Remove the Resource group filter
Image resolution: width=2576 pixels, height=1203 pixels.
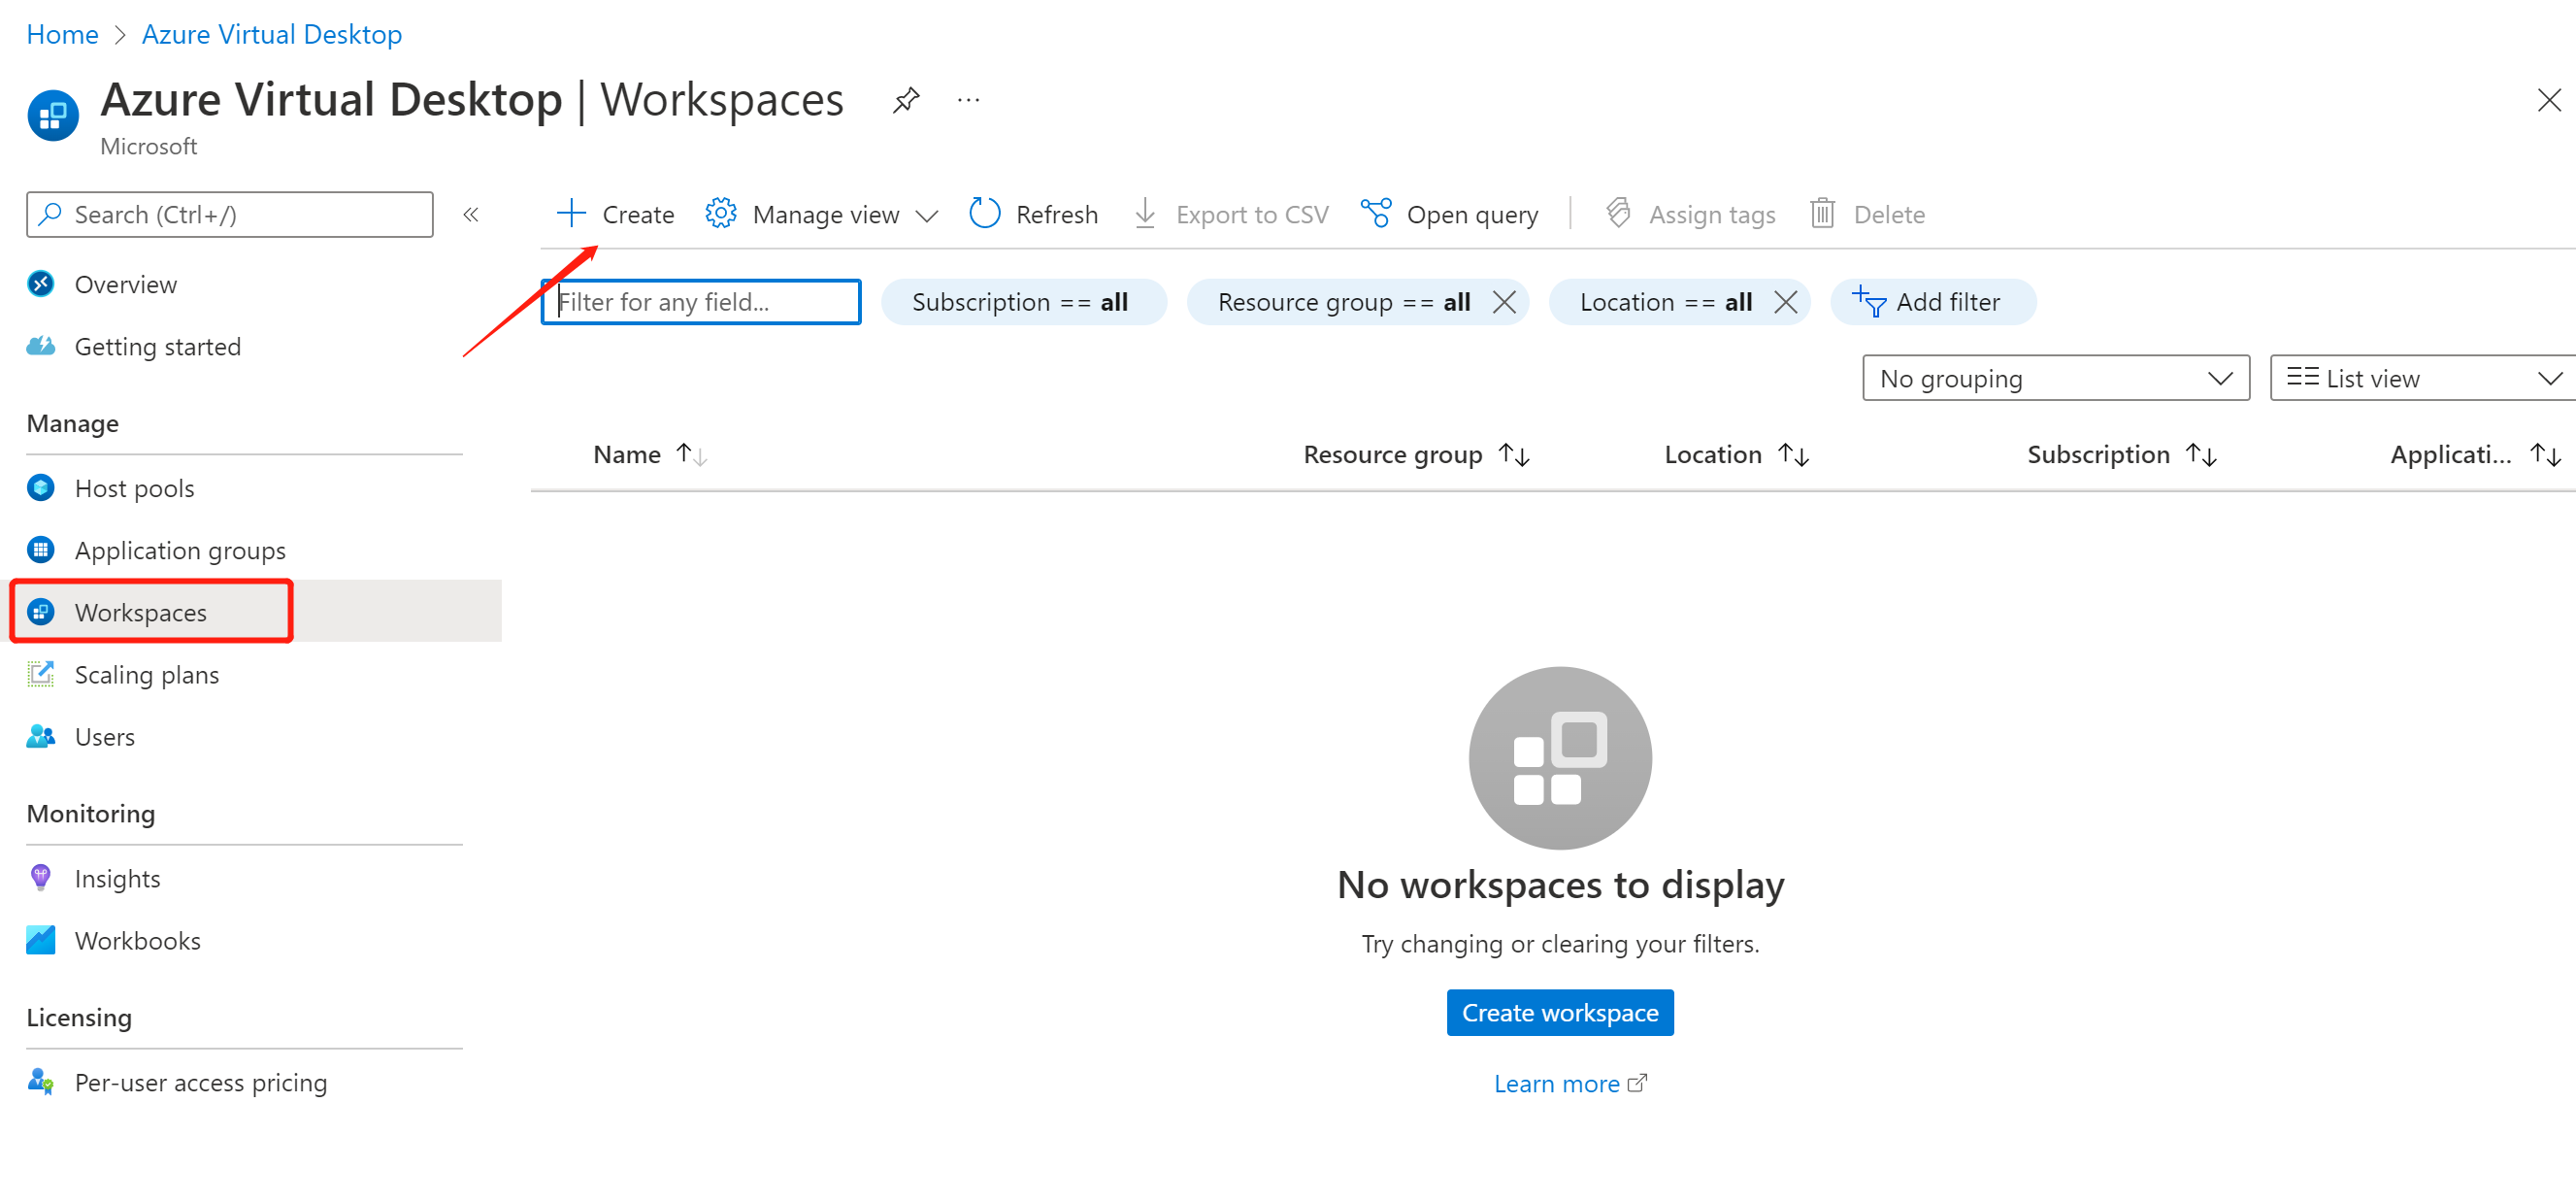[x=1504, y=302]
